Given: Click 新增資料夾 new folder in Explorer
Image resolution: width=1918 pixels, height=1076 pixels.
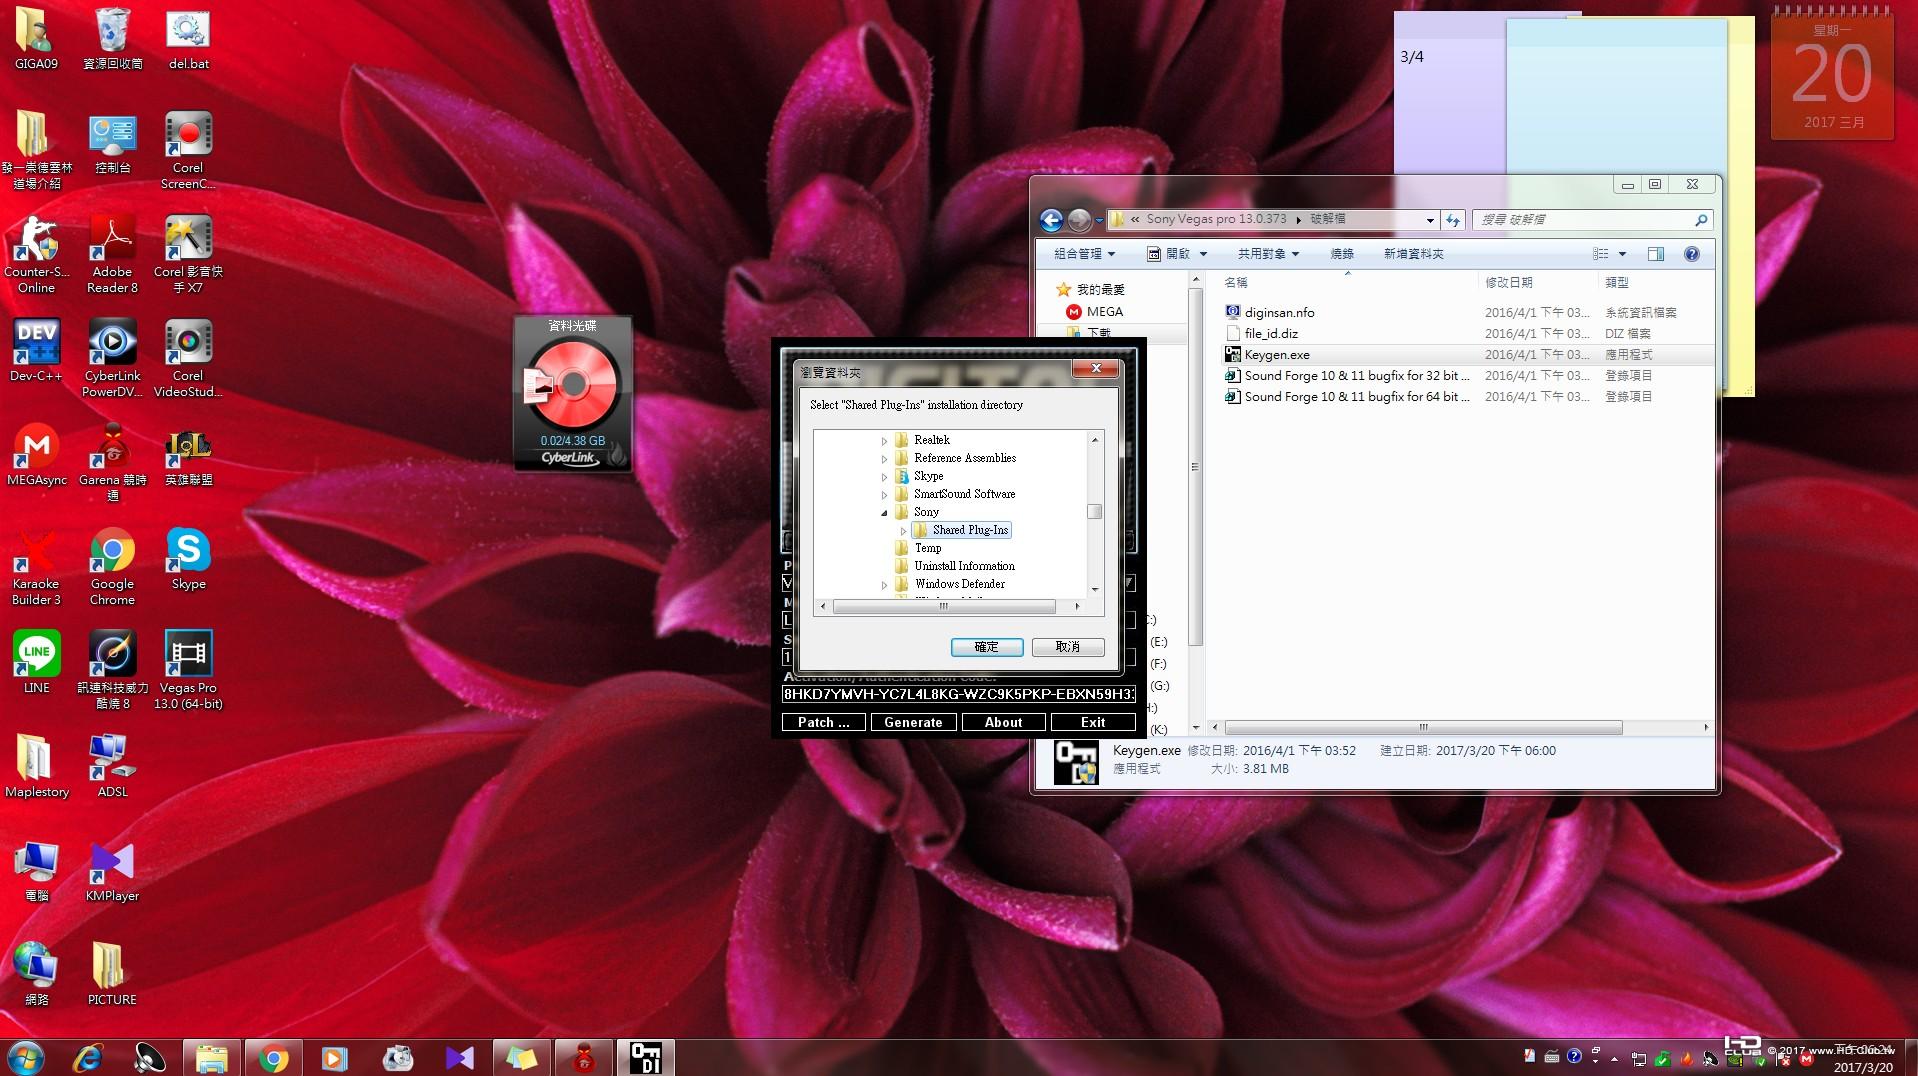Looking at the screenshot, I should click(x=1413, y=254).
